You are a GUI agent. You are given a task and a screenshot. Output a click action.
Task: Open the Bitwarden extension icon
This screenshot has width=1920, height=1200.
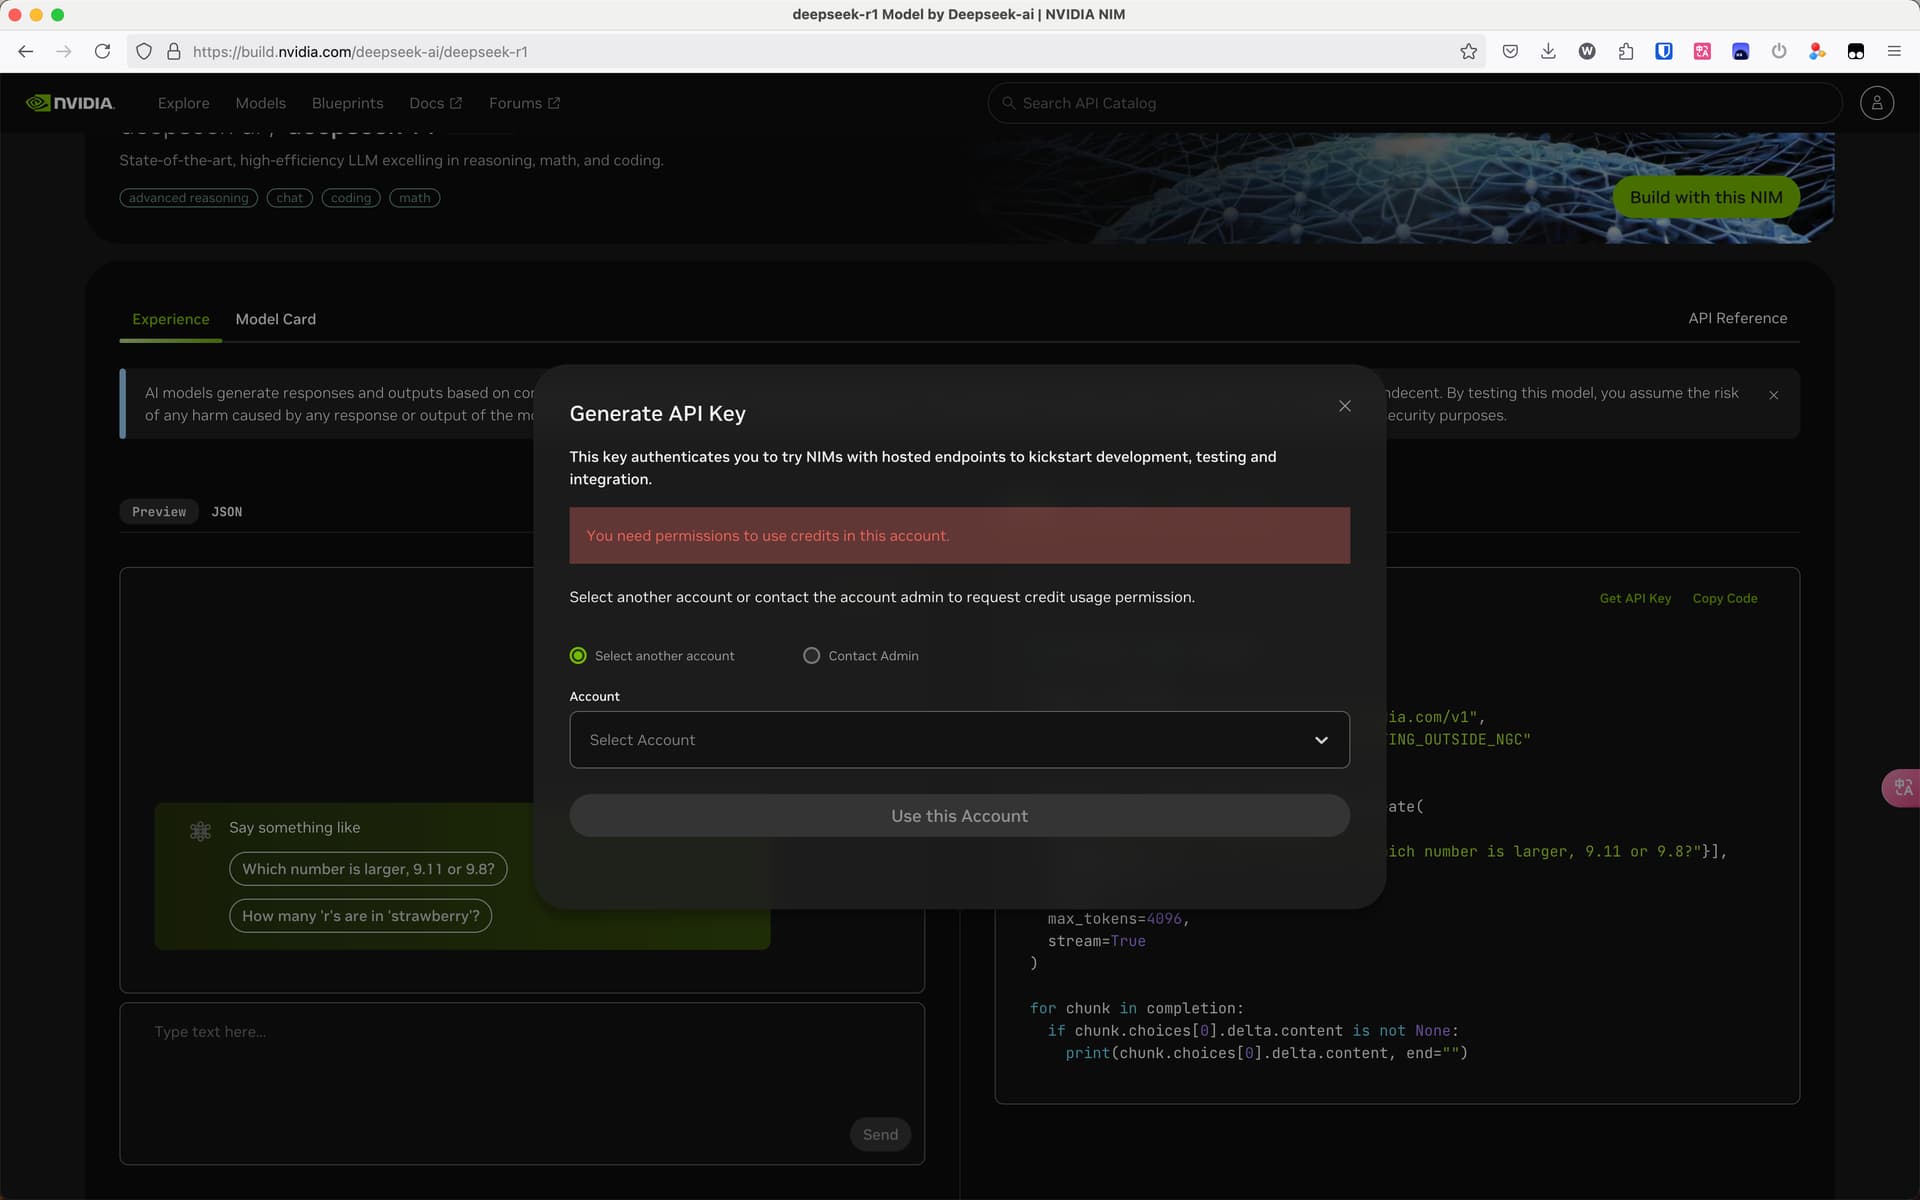coord(1664,51)
